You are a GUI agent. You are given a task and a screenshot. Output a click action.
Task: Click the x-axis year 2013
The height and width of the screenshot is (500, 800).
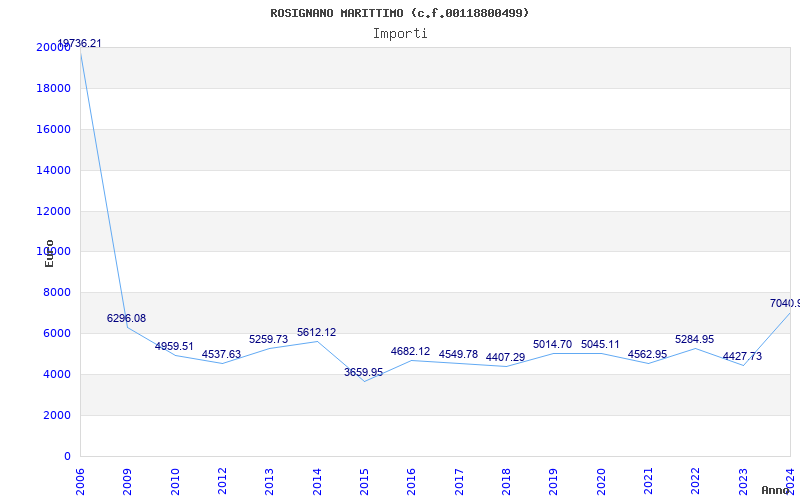[x=269, y=481]
